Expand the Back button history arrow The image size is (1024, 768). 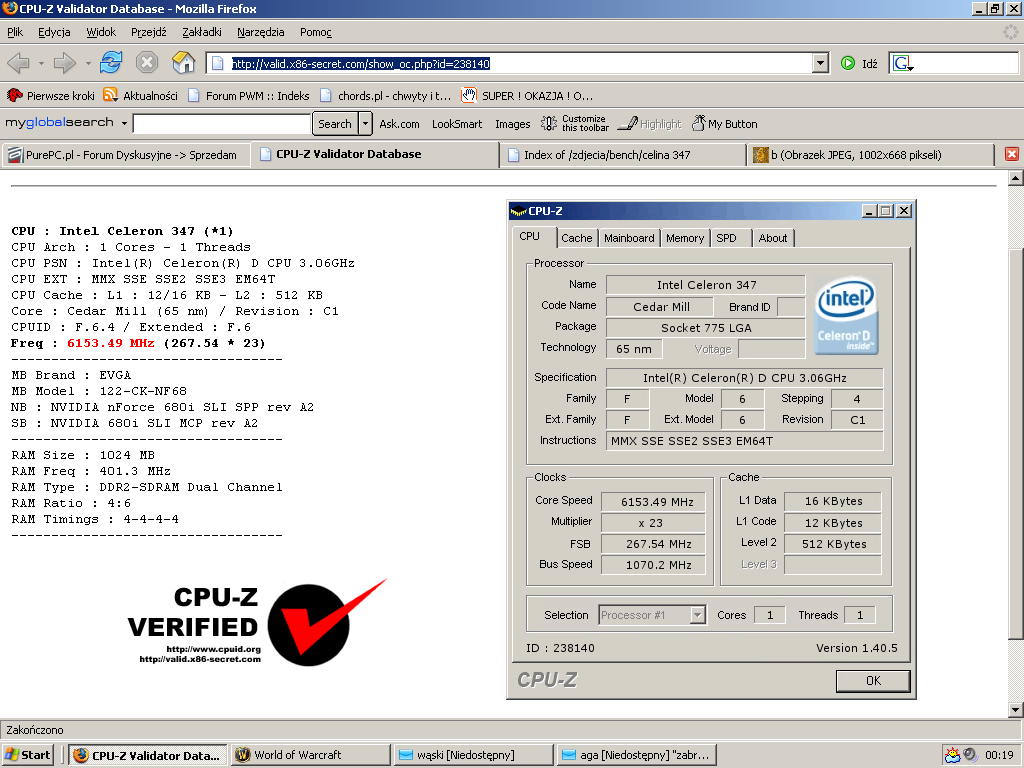(x=41, y=63)
